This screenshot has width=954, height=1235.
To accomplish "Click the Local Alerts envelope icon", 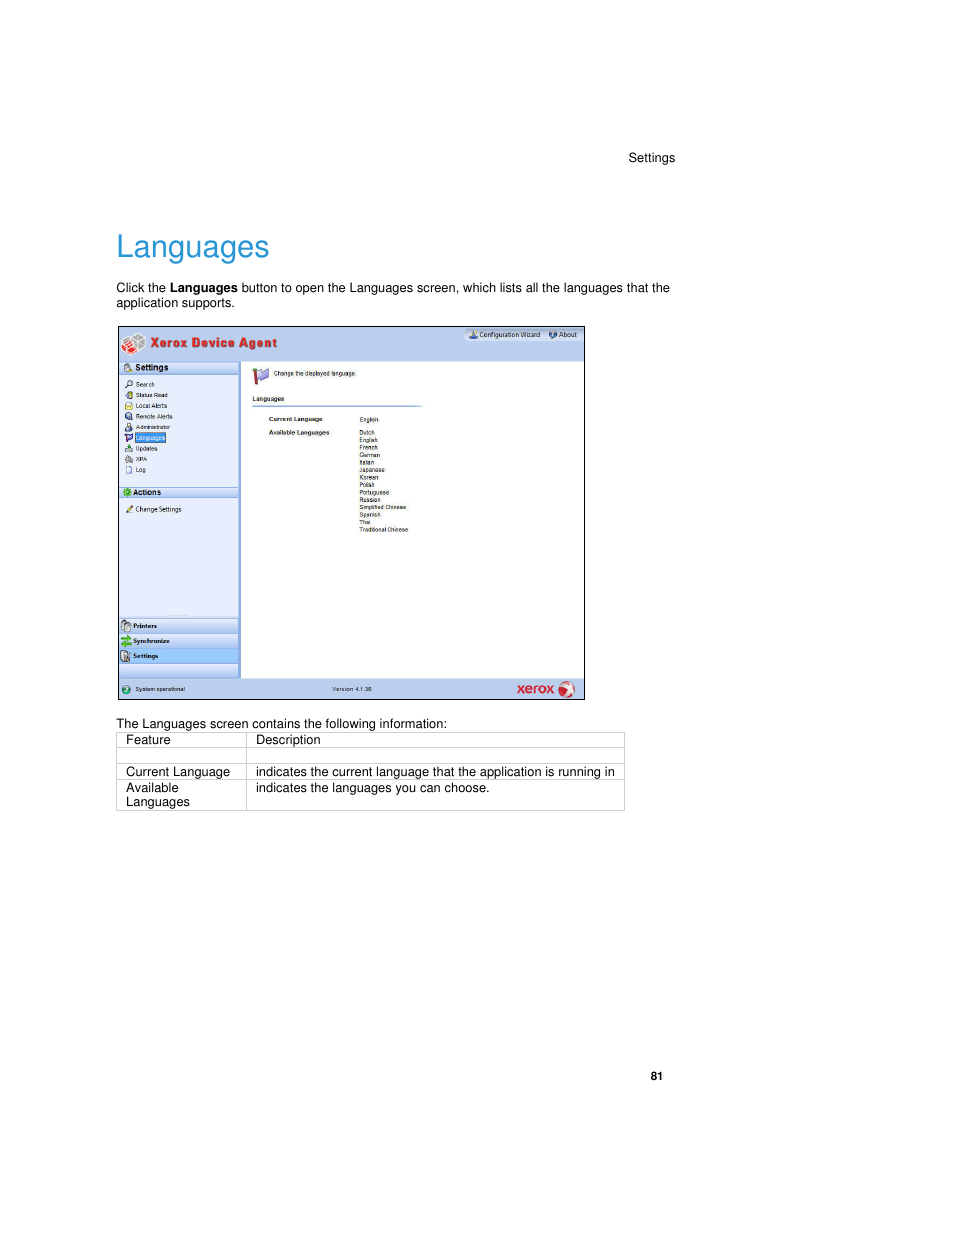I will 129,406.
